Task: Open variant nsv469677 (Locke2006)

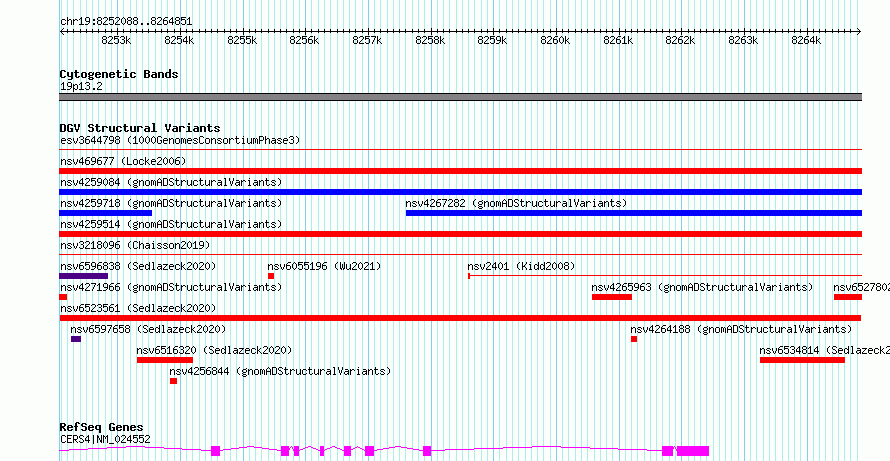Action: [123, 161]
